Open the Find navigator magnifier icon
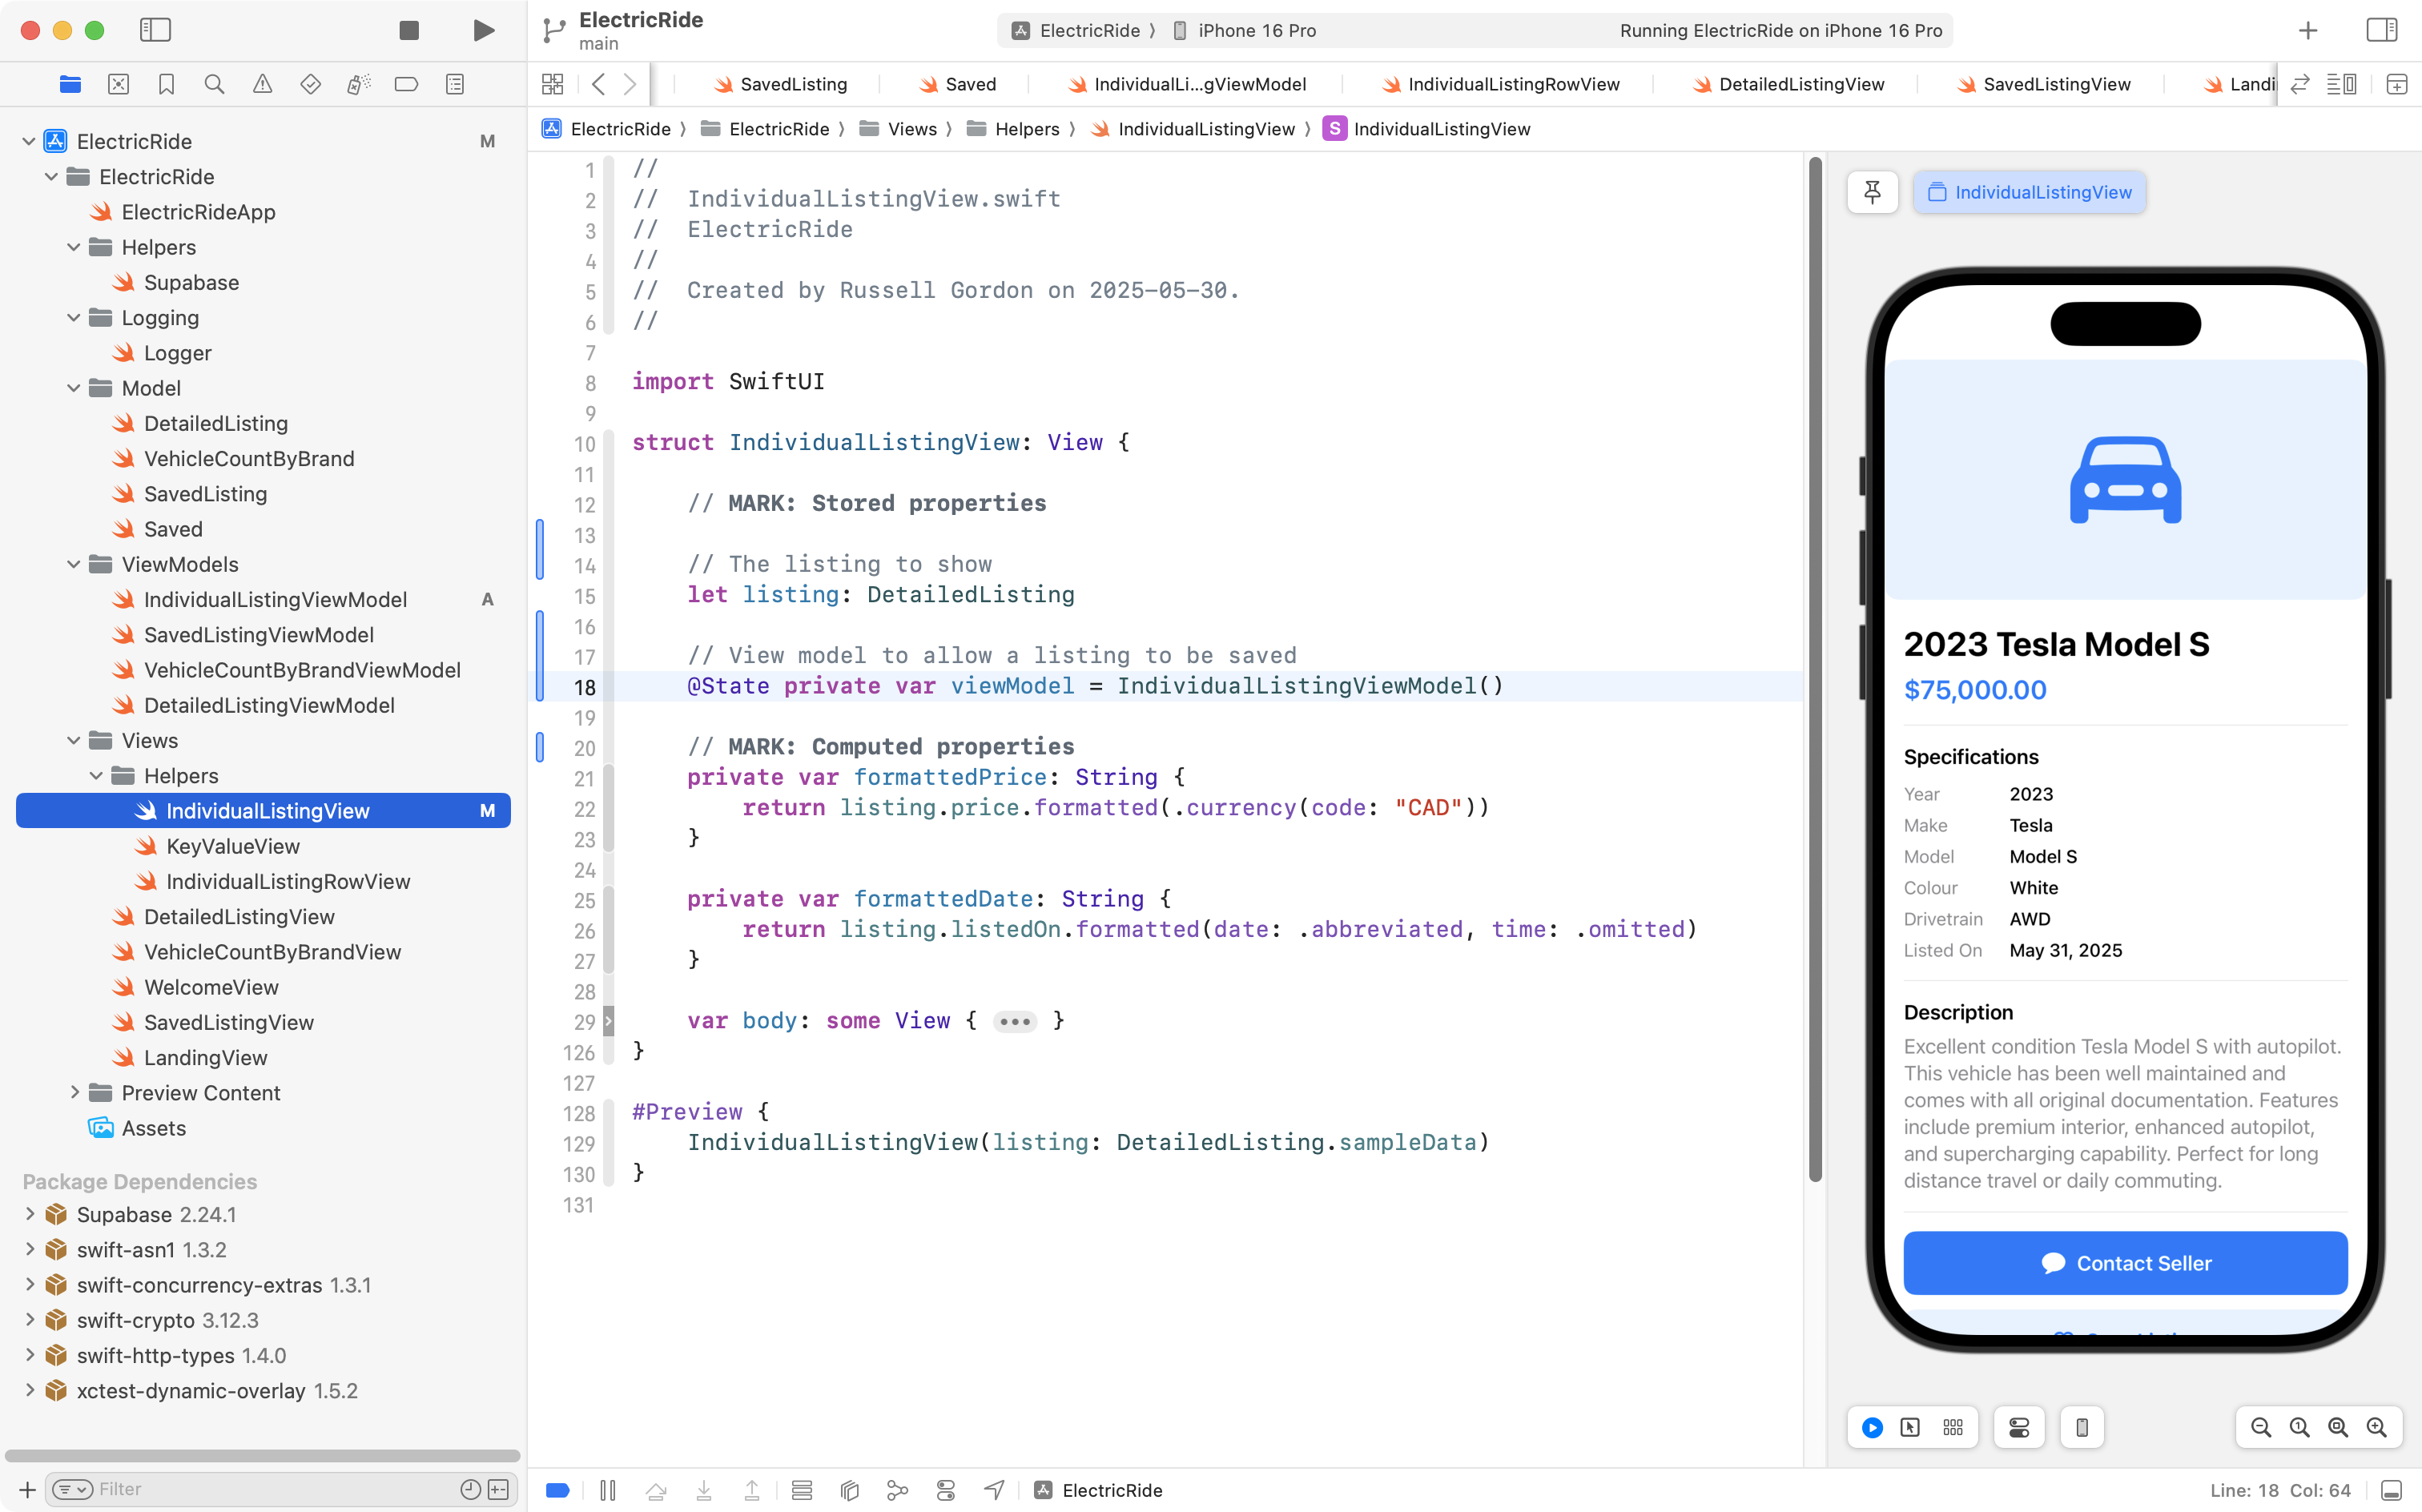The image size is (2422, 1512). point(214,84)
